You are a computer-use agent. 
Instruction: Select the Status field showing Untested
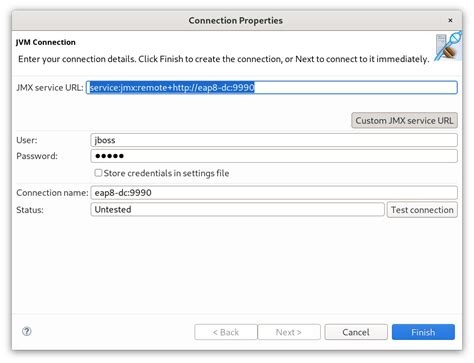237,209
